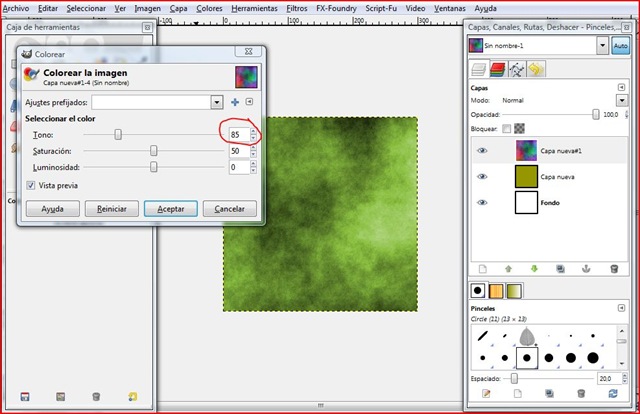Open the Channels tab icon
This screenshot has width=640, height=414.
[x=498, y=69]
